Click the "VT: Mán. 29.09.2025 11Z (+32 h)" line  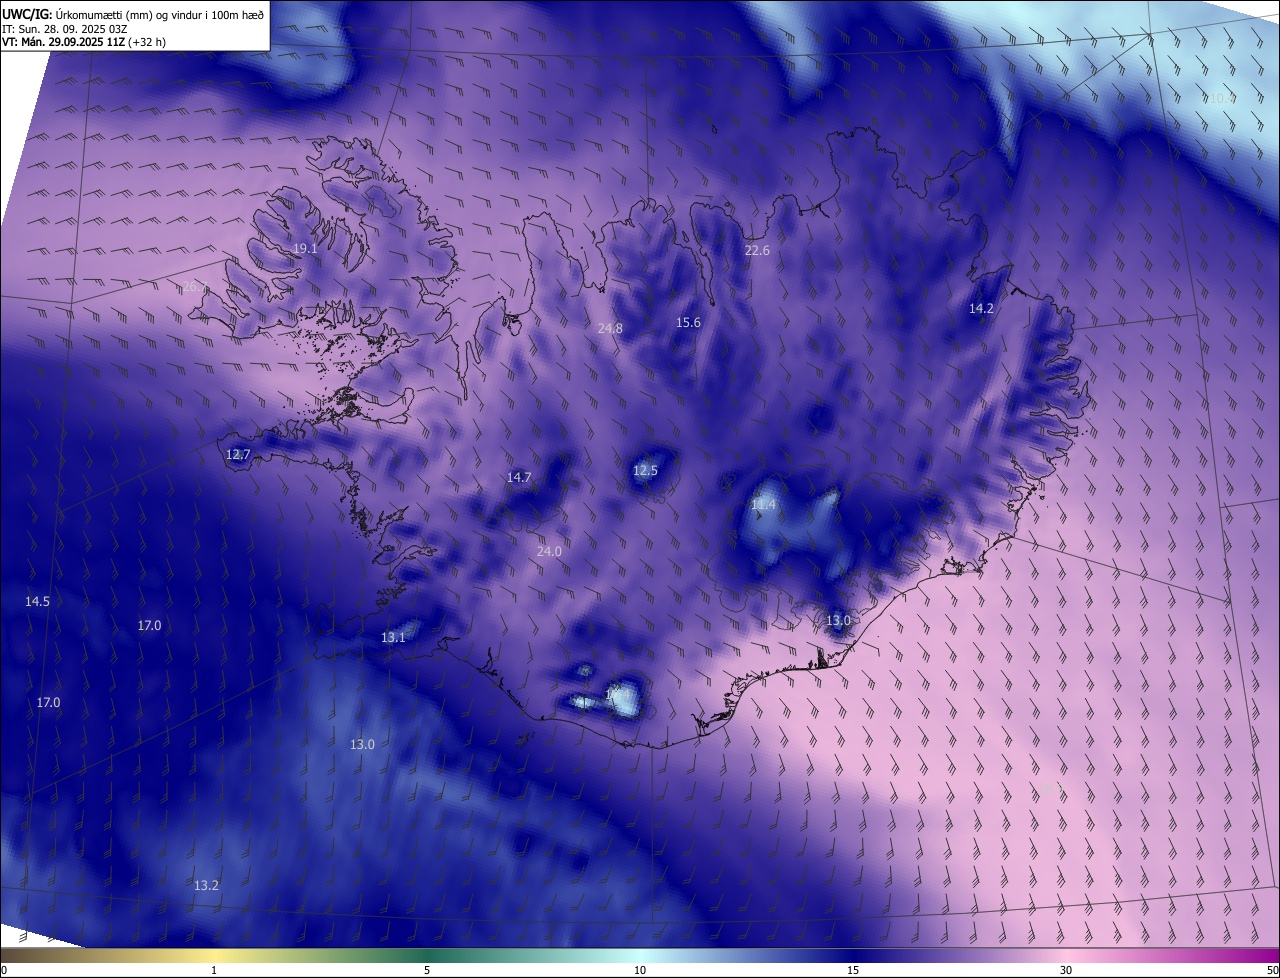point(84,42)
